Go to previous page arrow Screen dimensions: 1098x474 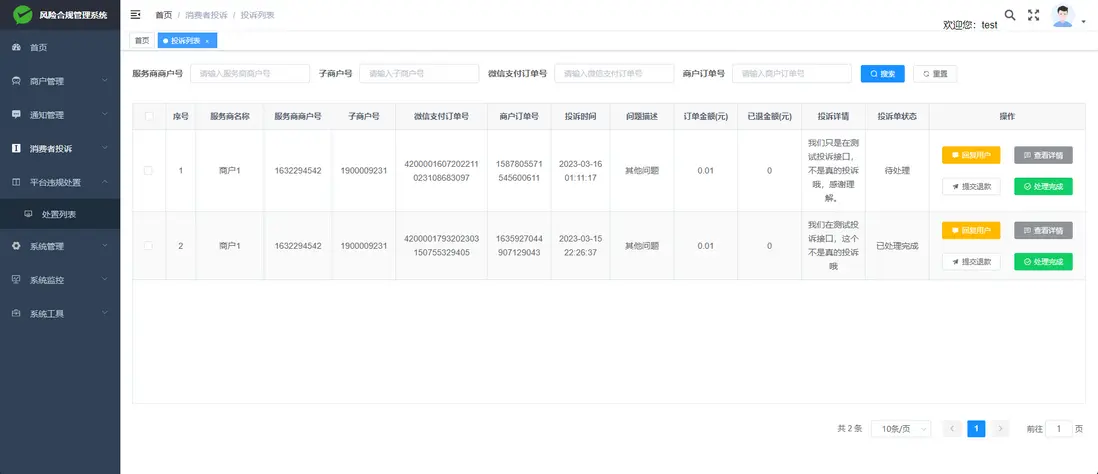952,429
